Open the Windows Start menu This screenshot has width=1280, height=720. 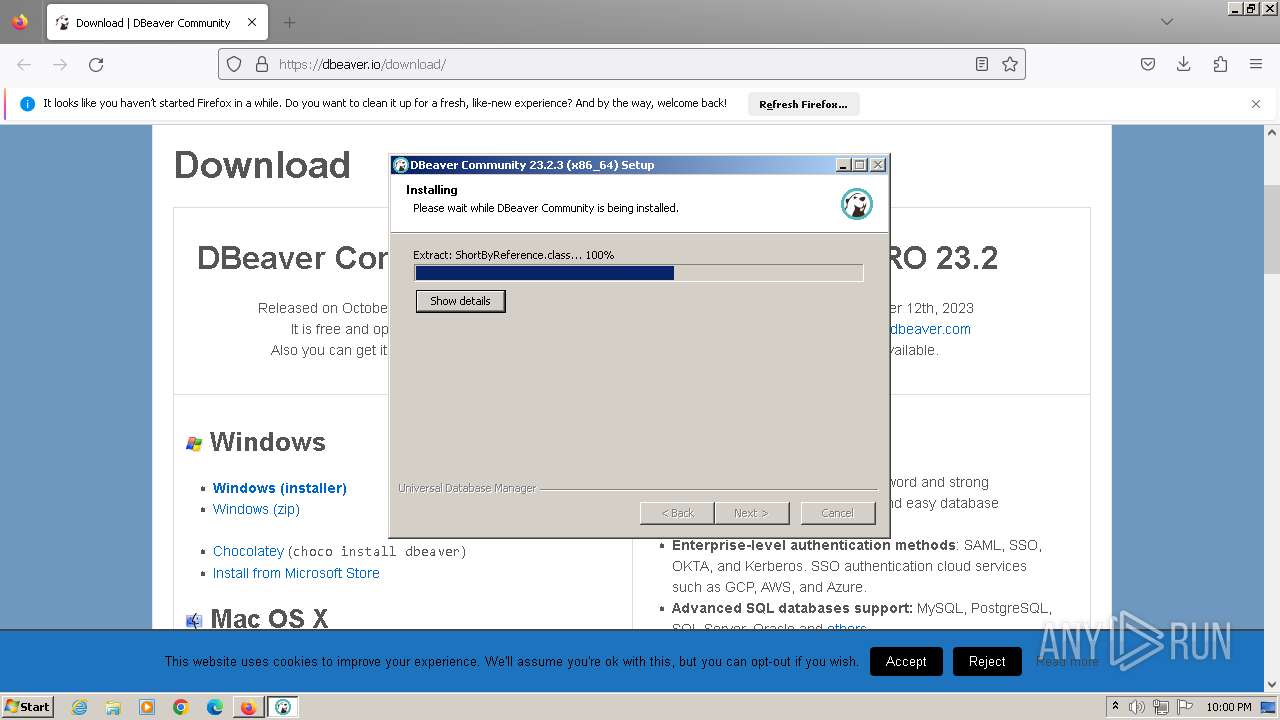tap(28, 706)
